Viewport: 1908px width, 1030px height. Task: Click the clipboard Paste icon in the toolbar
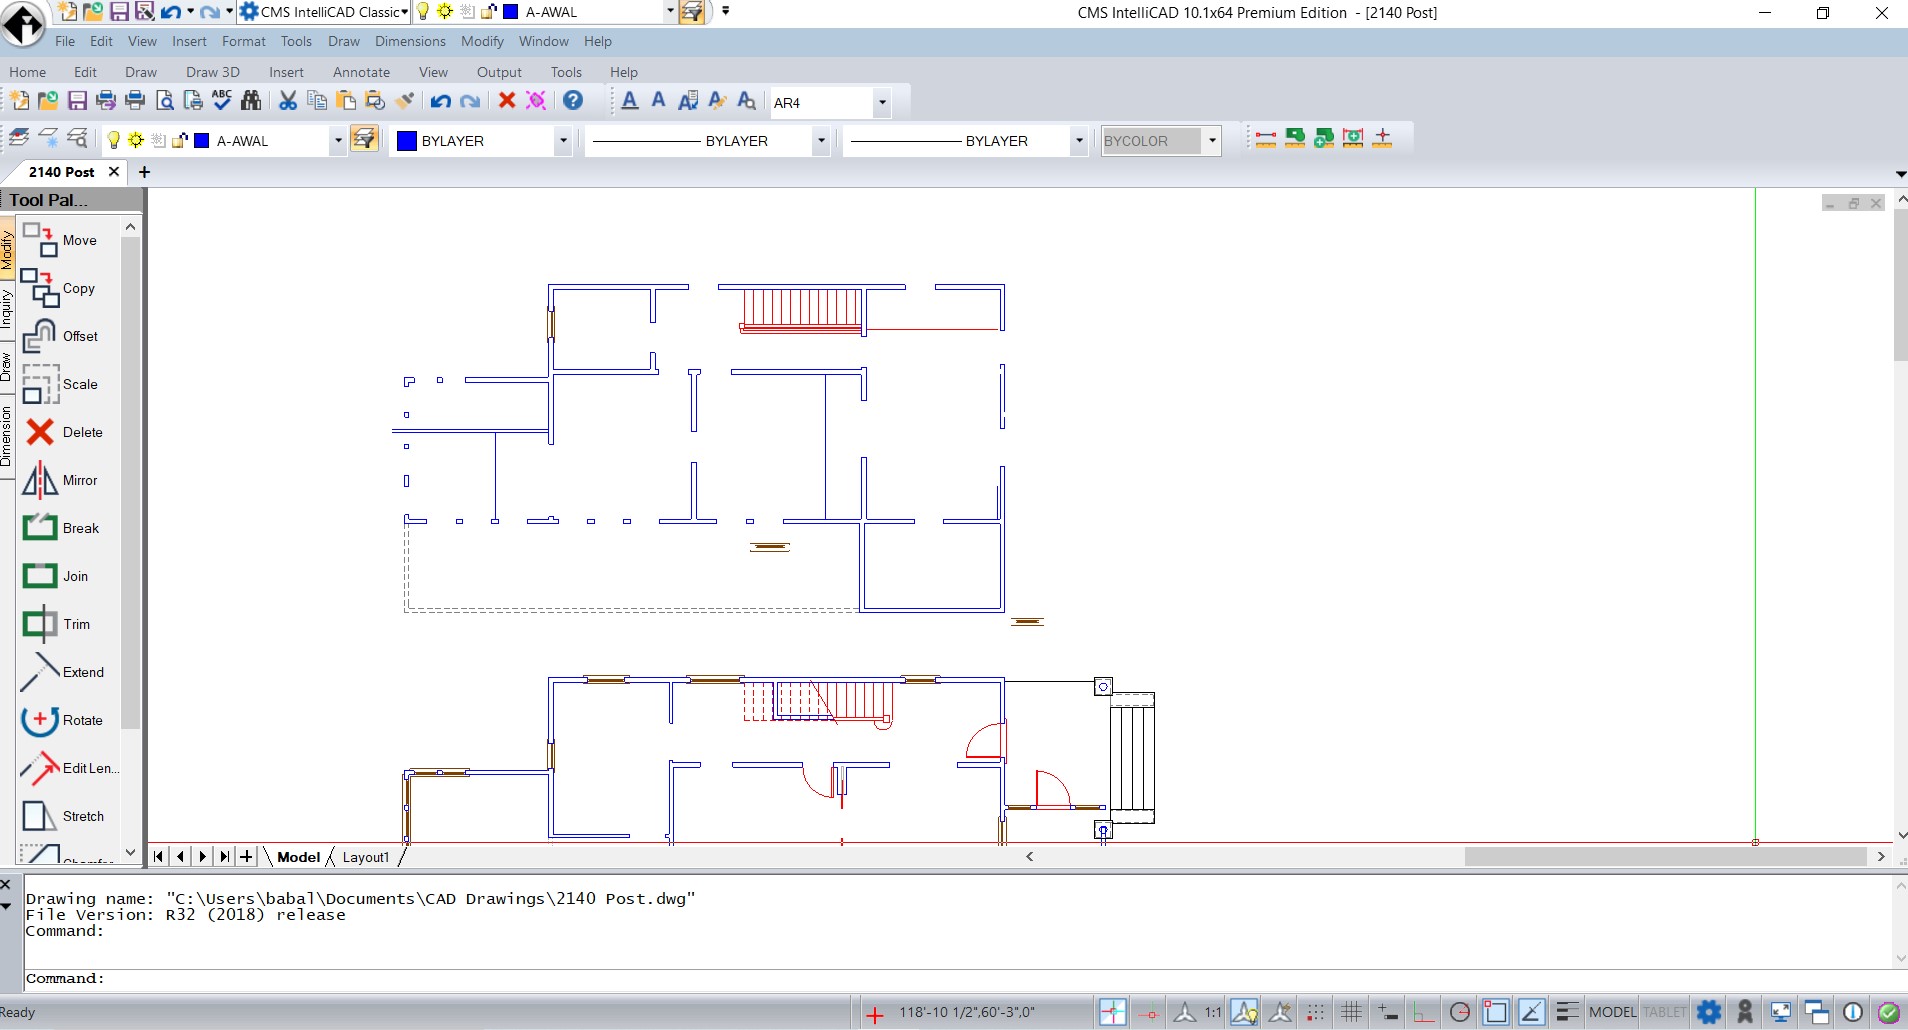pyautogui.click(x=346, y=101)
